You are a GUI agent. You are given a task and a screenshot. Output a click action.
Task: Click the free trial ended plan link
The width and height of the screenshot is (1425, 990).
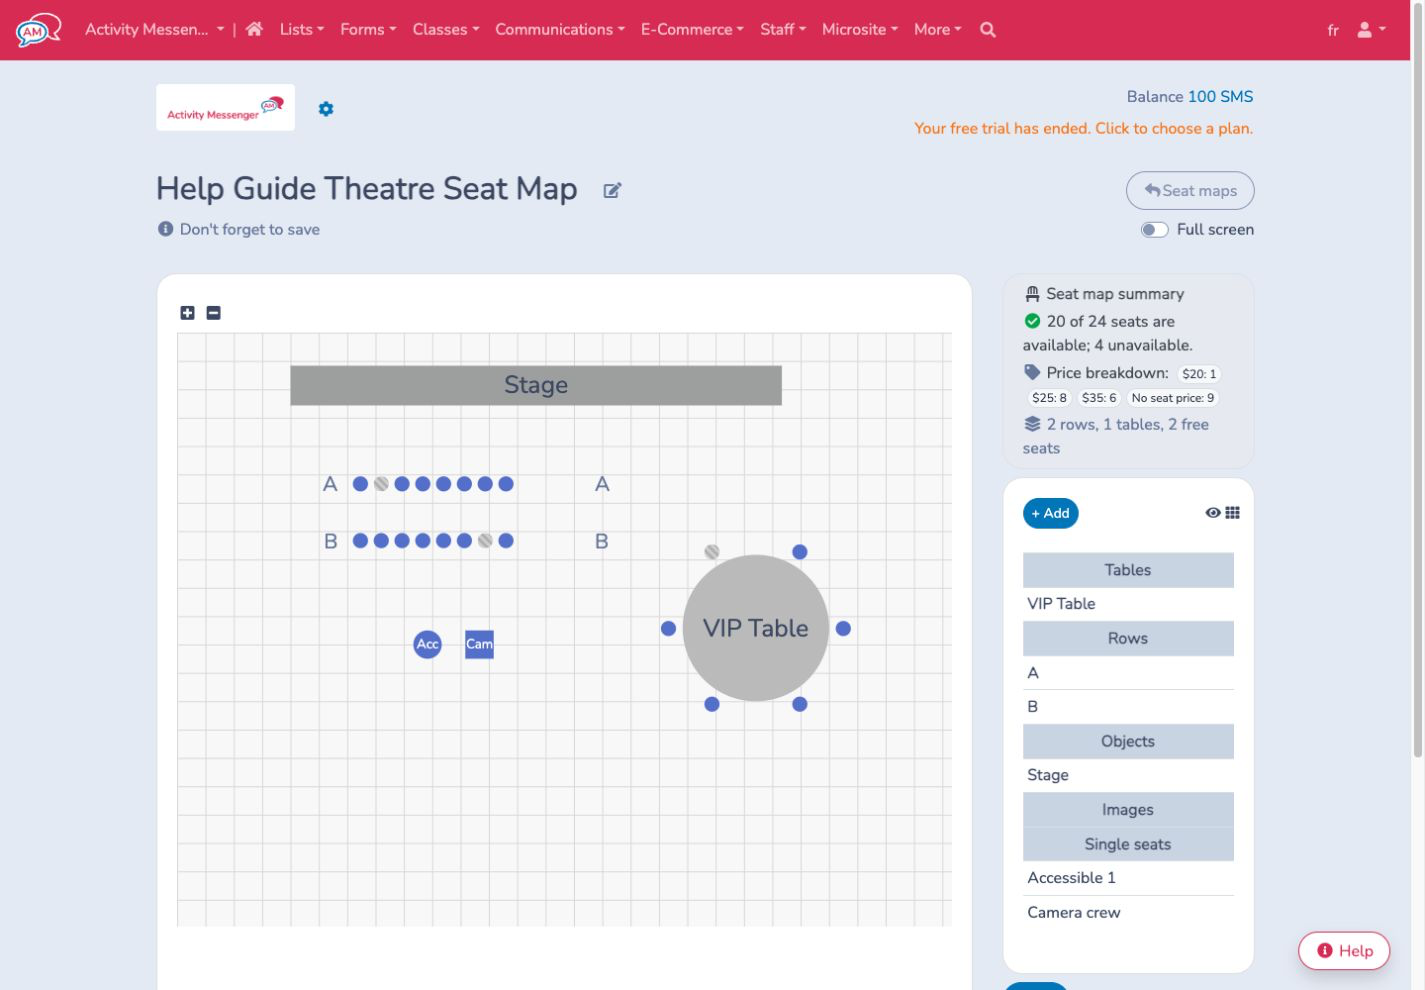pyautogui.click(x=1083, y=129)
